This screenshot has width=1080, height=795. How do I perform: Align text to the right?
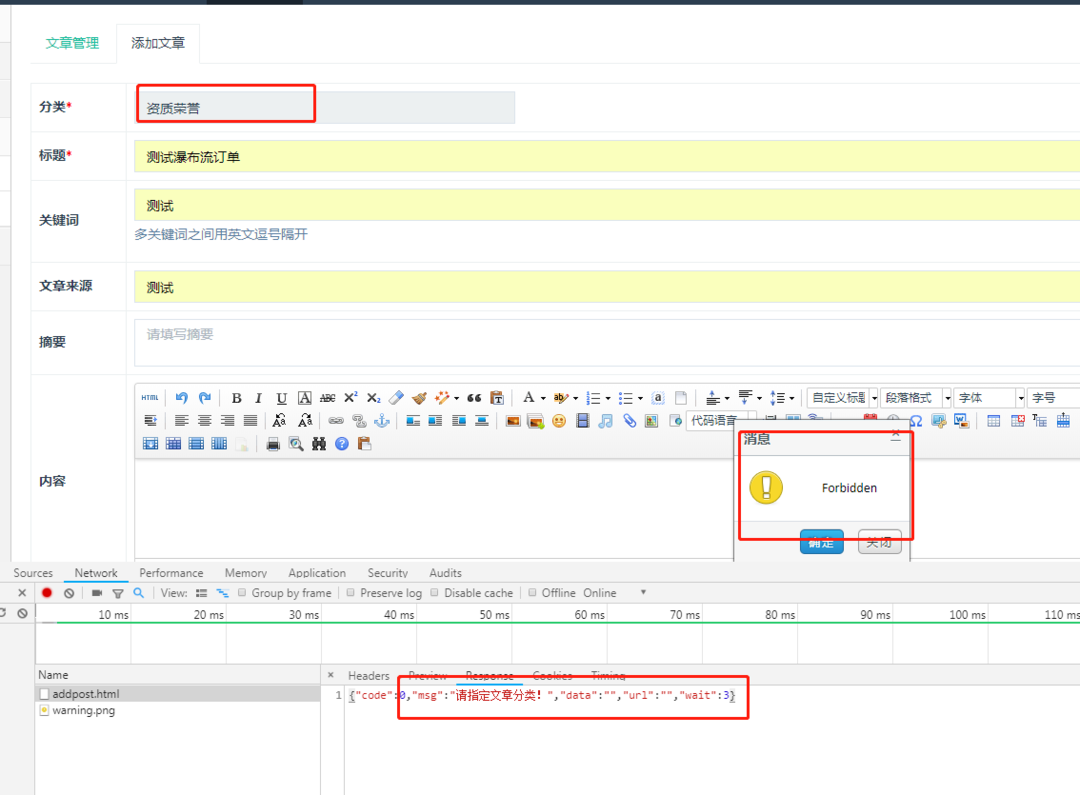pyautogui.click(x=227, y=420)
